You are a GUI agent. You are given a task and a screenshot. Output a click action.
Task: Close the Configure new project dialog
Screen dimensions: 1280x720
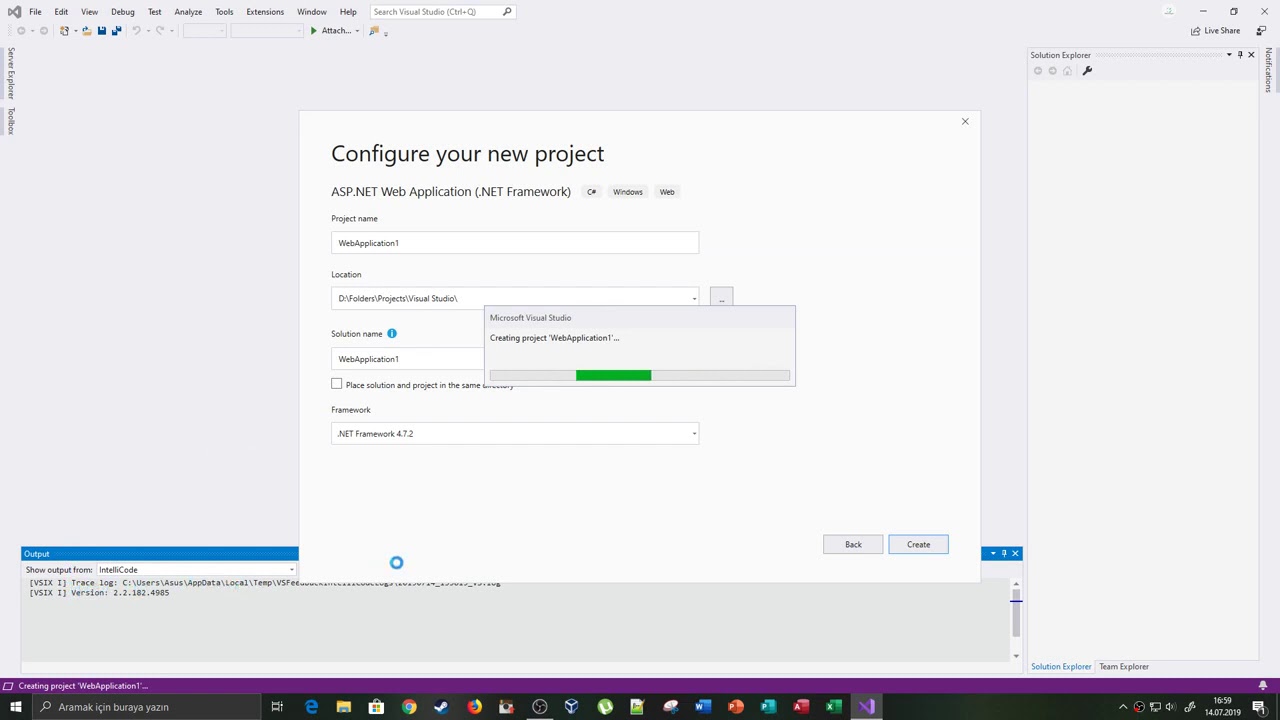coord(965,122)
